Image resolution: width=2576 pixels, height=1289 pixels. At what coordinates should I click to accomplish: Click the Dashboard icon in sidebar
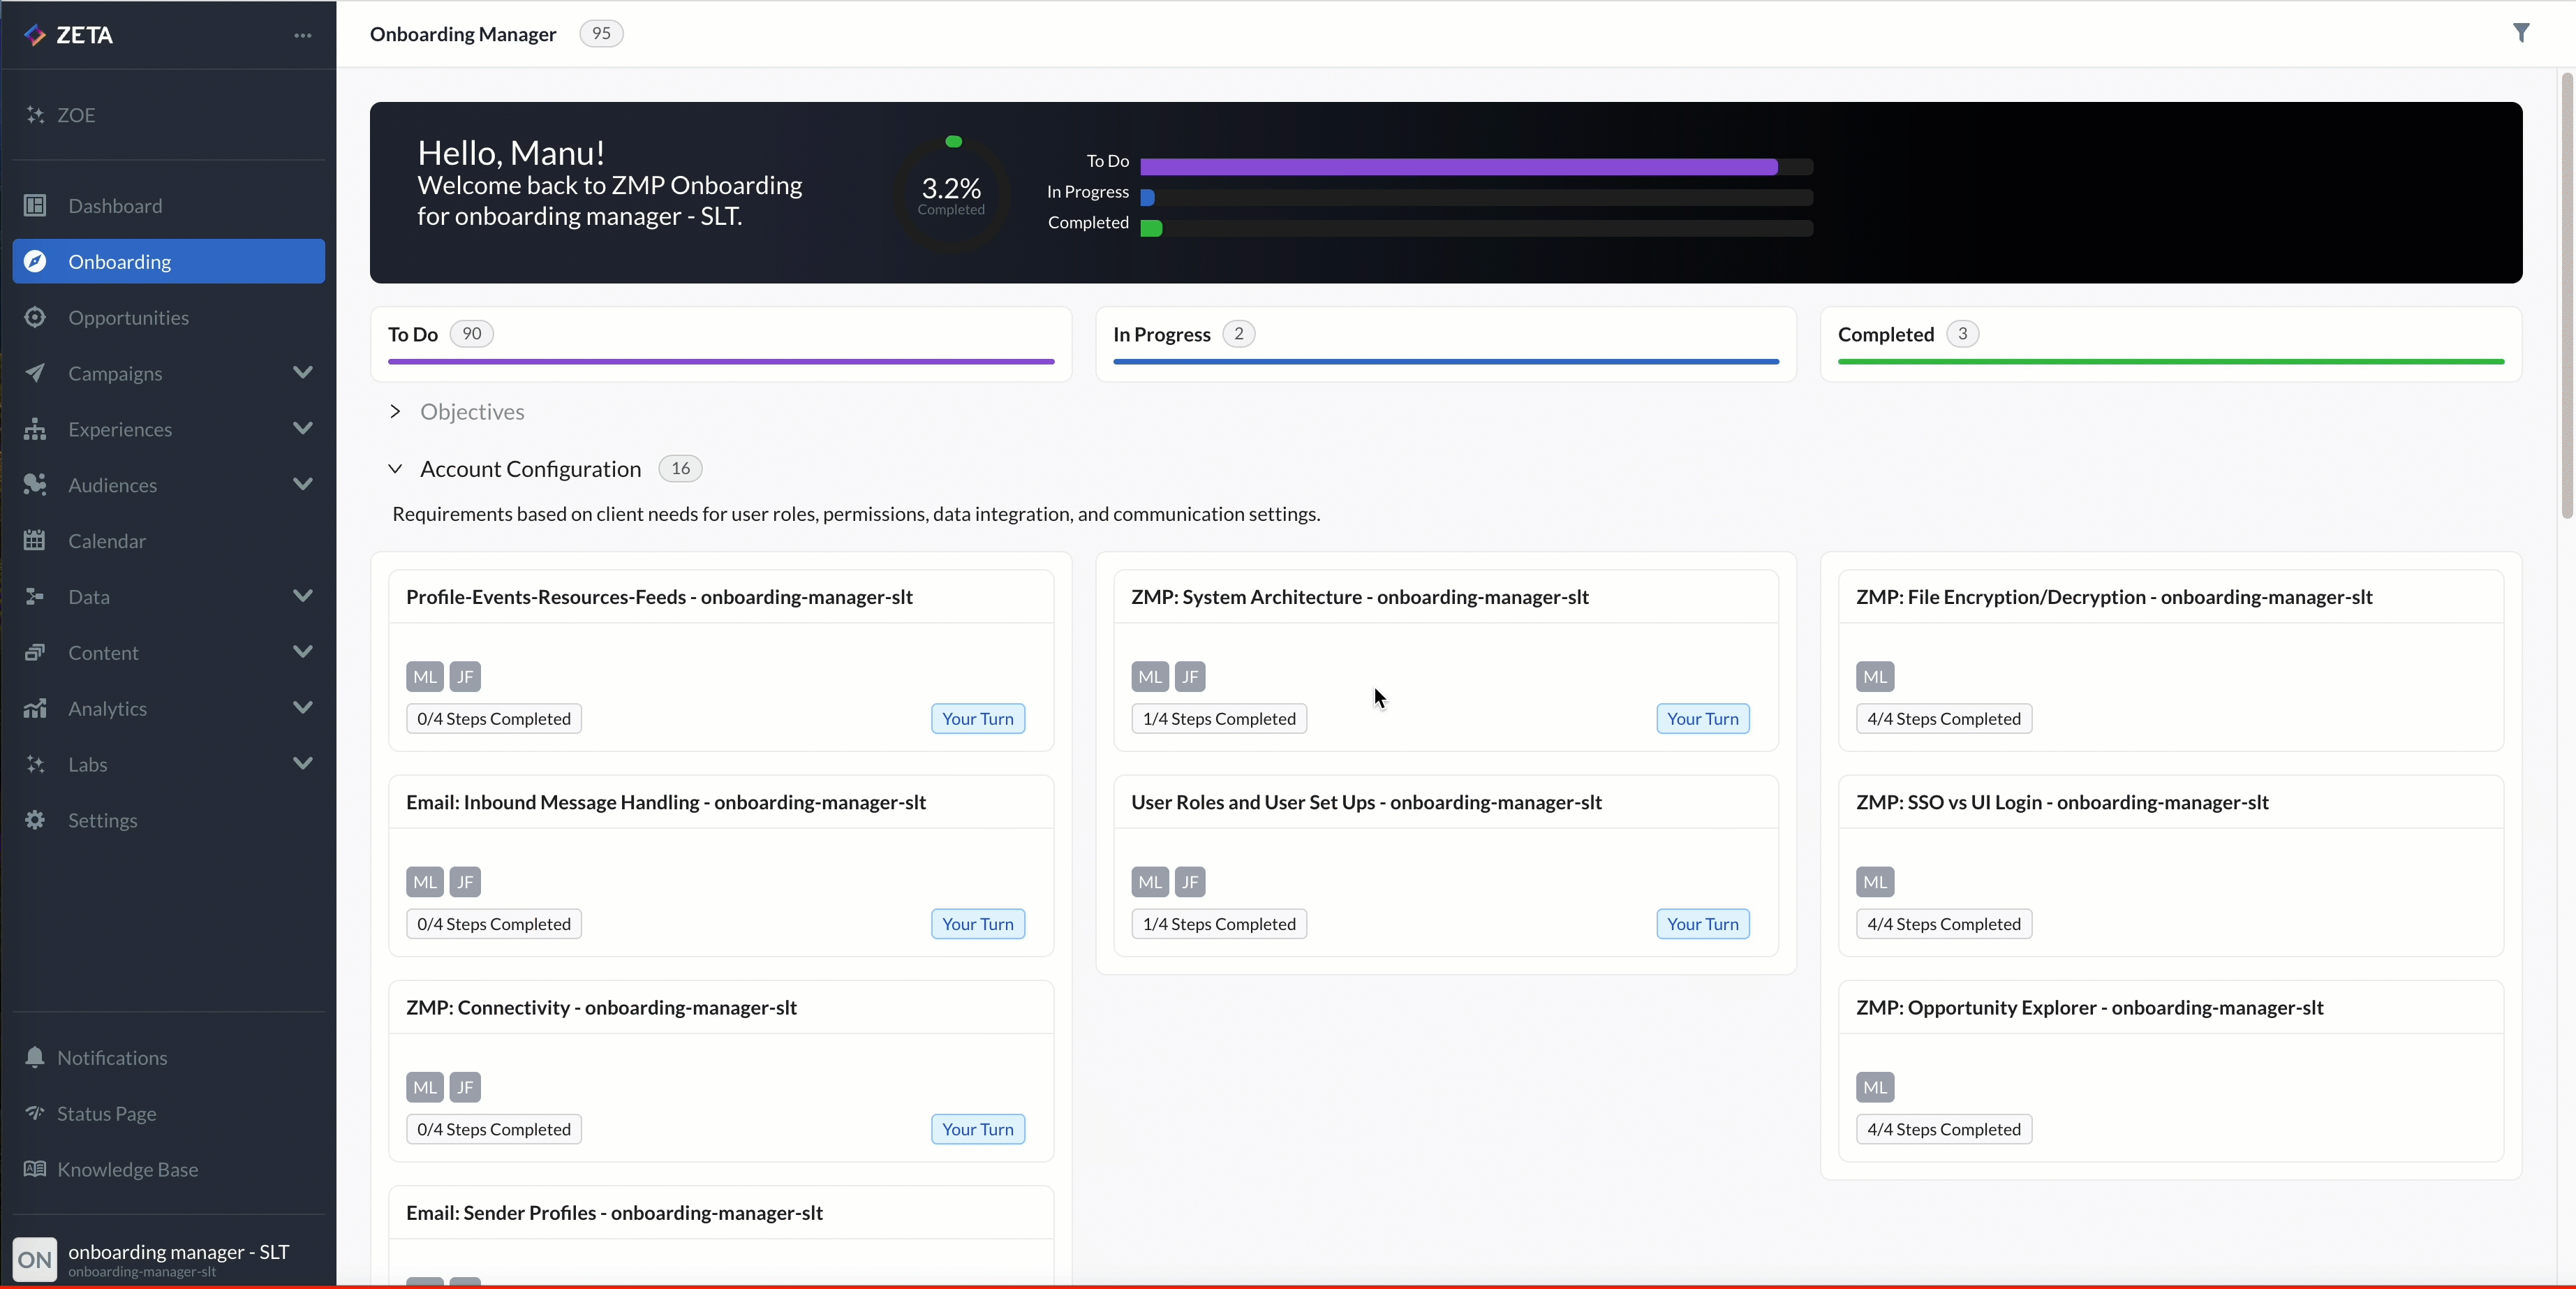[35, 206]
